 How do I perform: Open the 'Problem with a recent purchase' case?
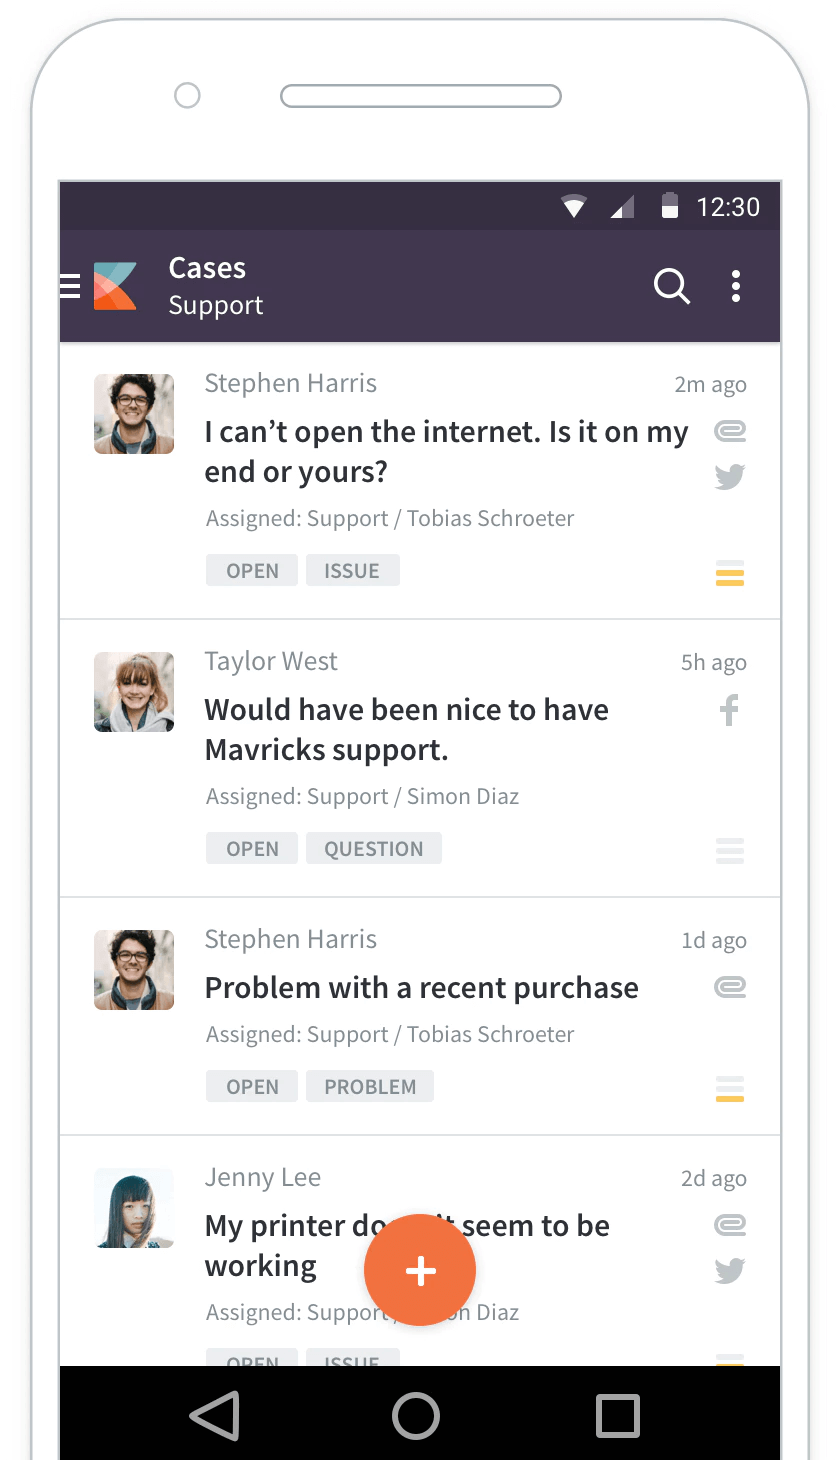[421, 988]
